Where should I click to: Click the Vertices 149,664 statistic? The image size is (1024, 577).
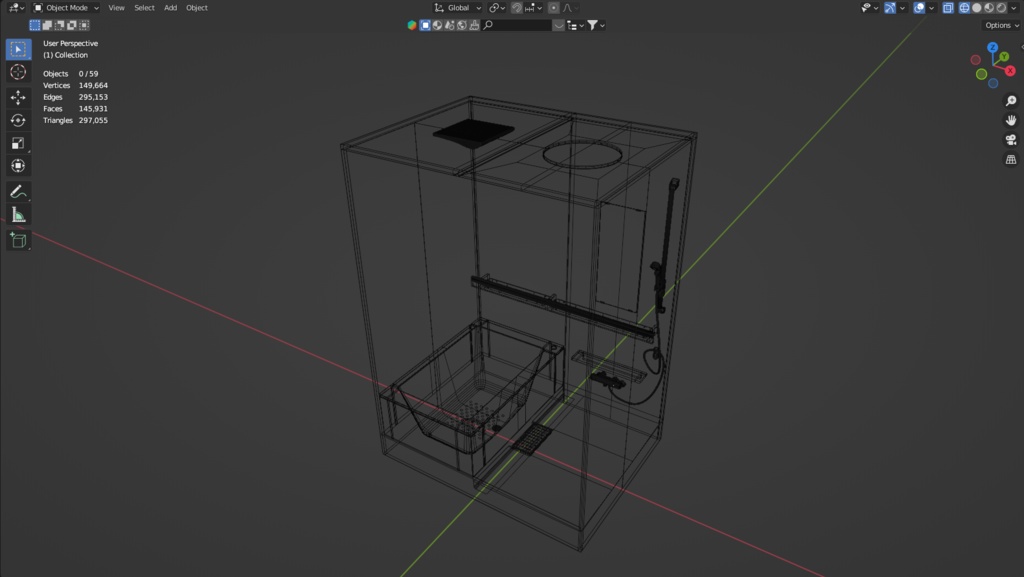[75, 86]
